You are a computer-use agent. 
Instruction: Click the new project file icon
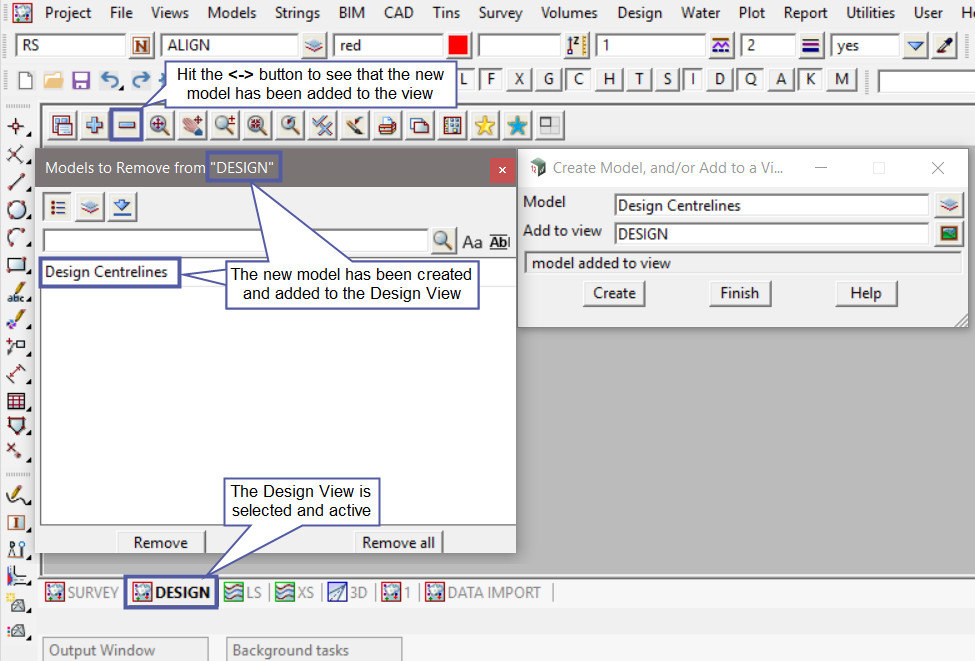pyautogui.click(x=25, y=80)
